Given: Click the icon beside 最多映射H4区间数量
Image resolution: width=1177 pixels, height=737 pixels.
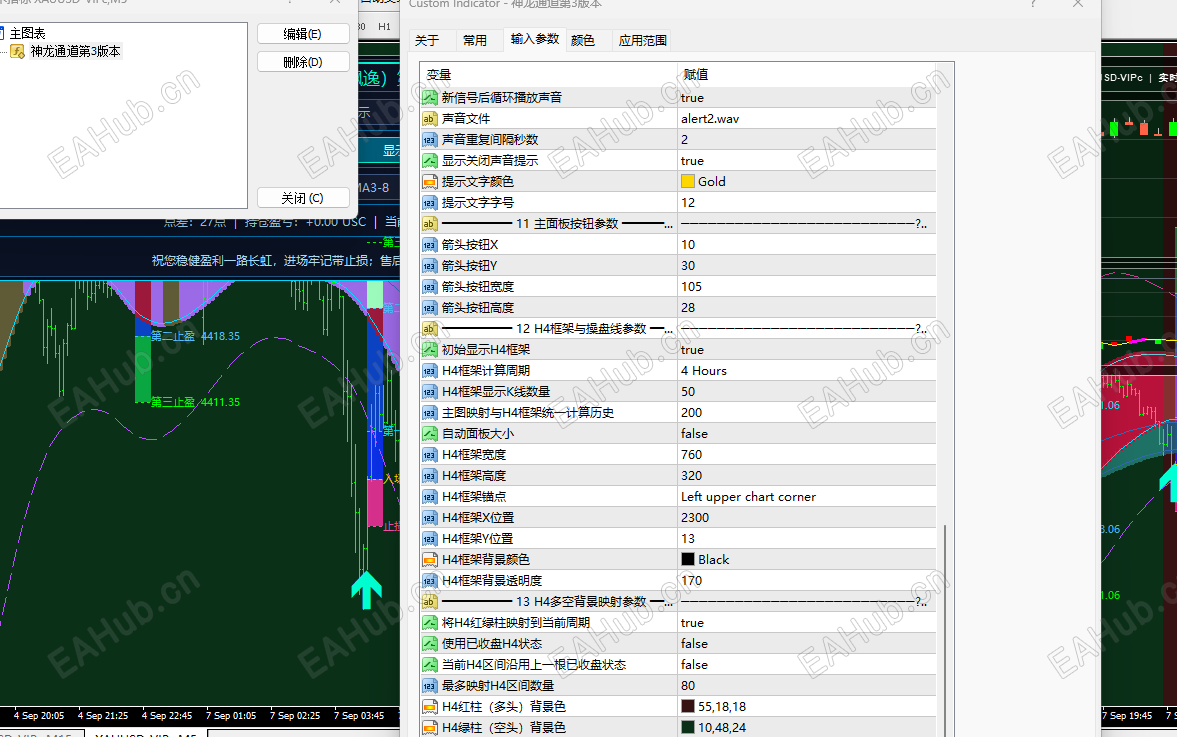Looking at the screenshot, I should click(x=429, y=686).
